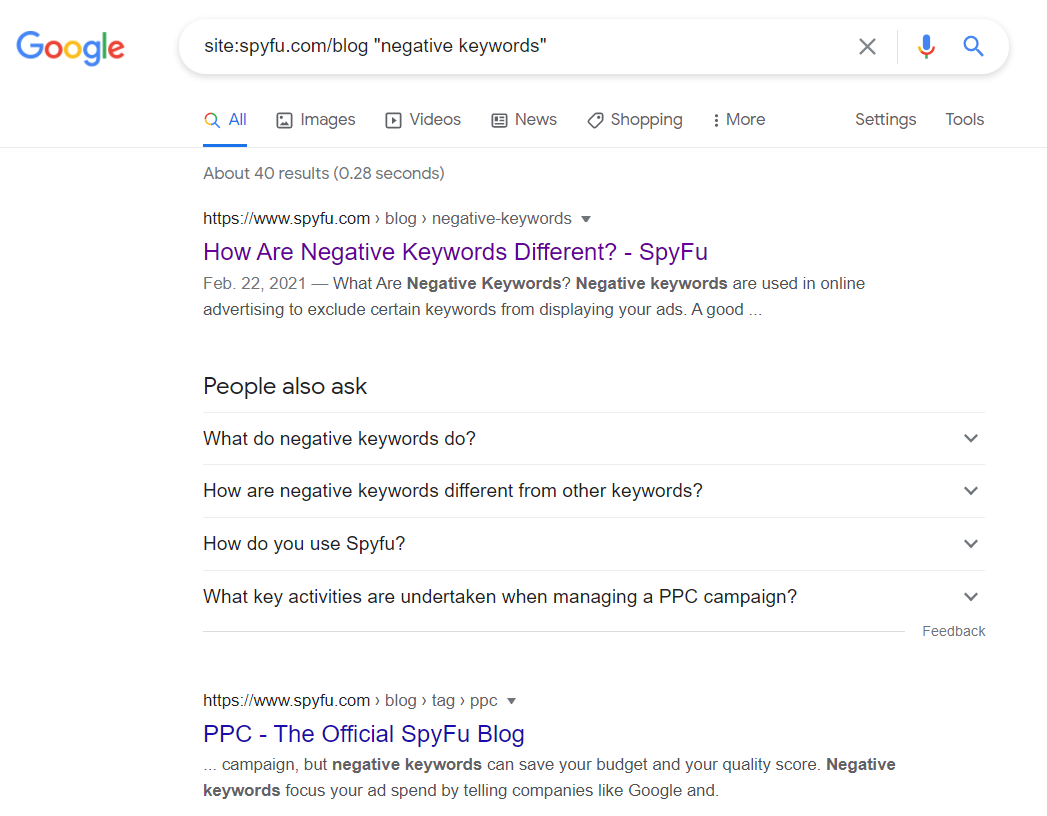
Task: Open the dropdown arrow next to negative-keywords URL
Action: [x=586, y=219]
